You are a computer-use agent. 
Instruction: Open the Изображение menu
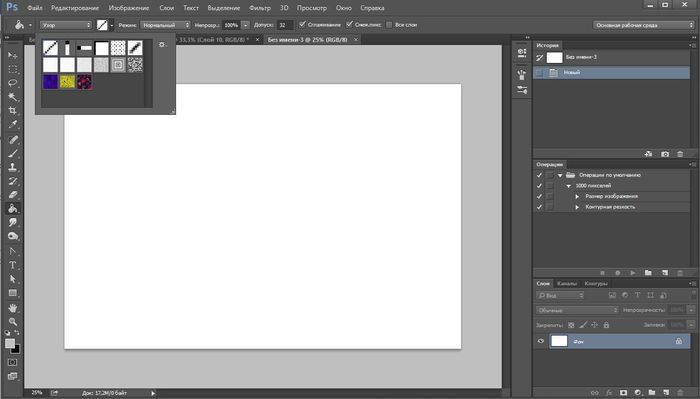point(129,8)
